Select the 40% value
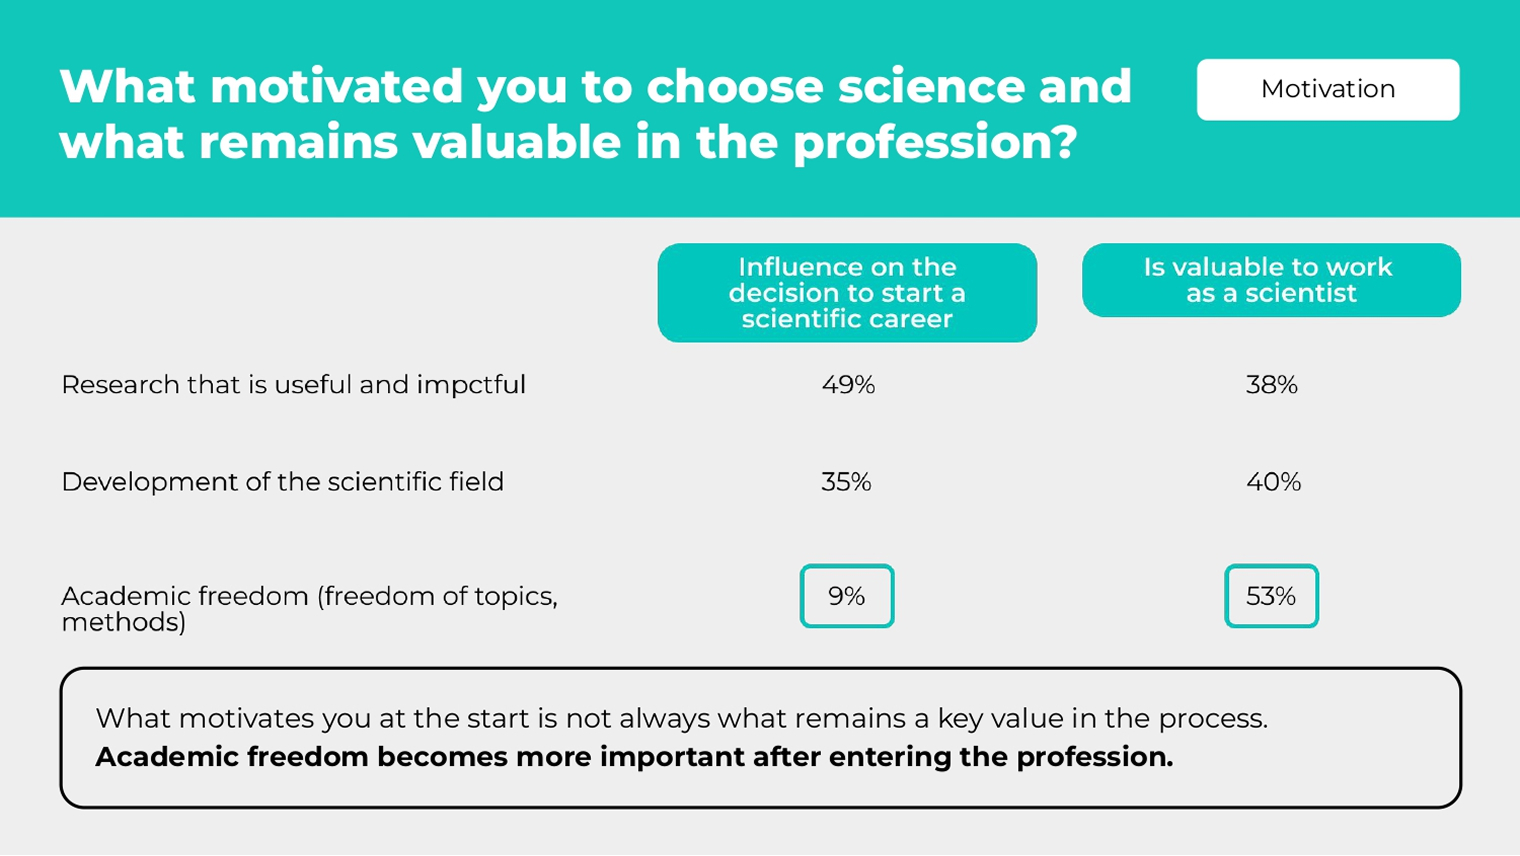Screen dimensions: 1520x856 [1272, 482]
